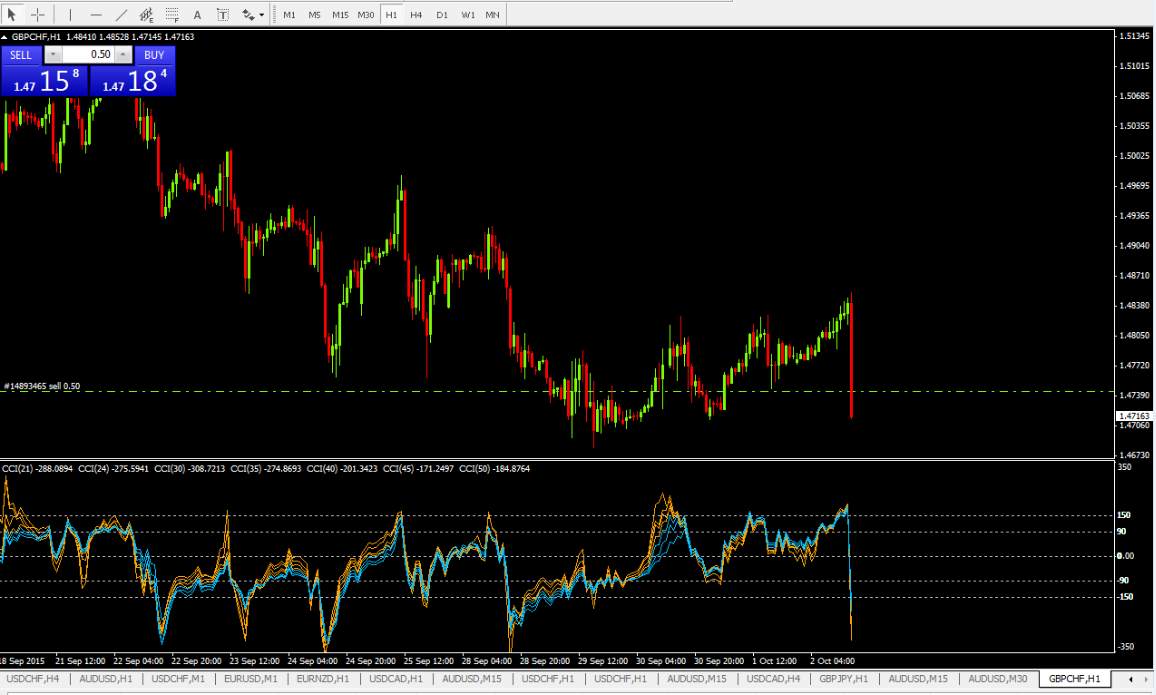
Task: Click the SELL button
Action: (21, 55)
